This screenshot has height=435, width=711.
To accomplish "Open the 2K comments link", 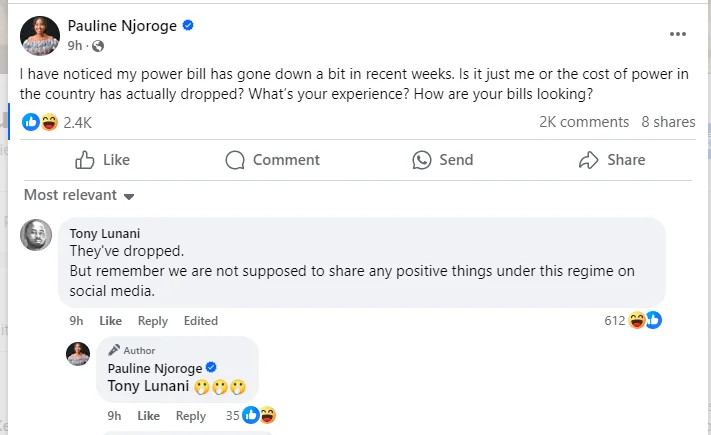I will pyautogui.click(x=584, y=122).
